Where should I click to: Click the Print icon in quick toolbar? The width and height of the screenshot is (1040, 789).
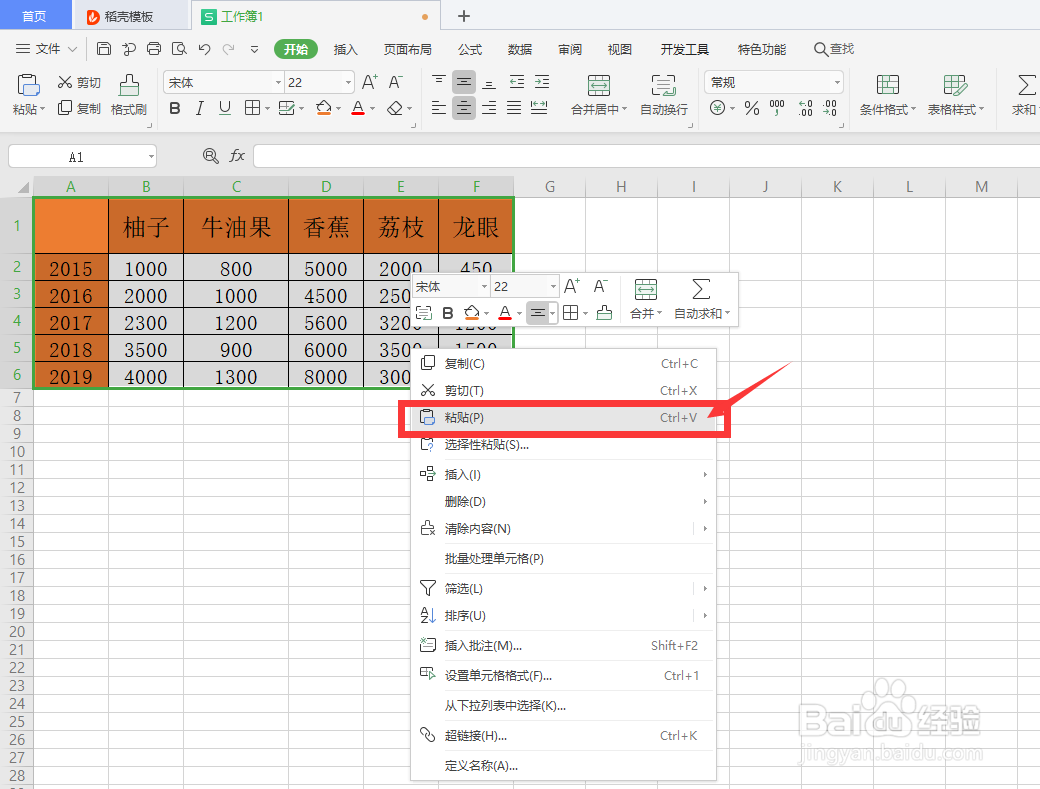point(154,48)
